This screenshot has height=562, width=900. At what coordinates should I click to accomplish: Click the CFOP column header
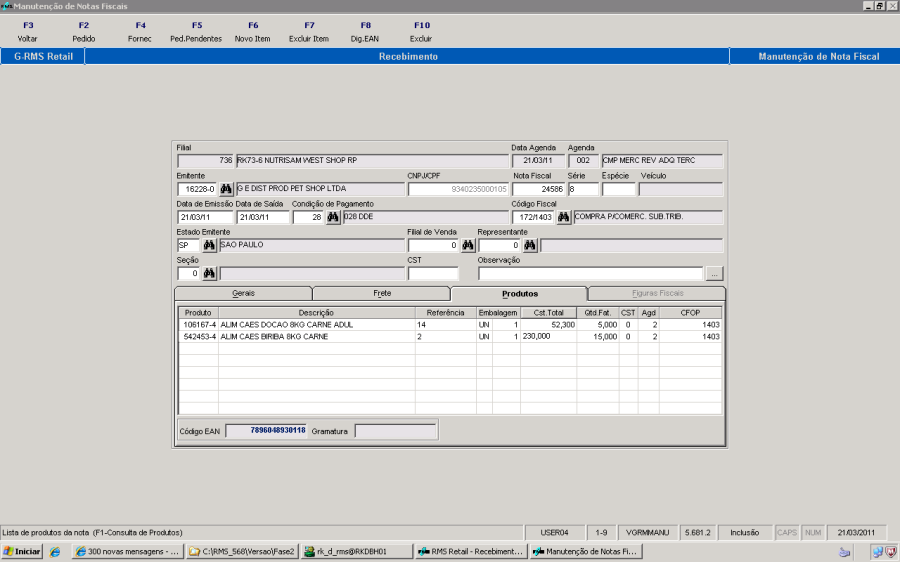pos(690,313)
